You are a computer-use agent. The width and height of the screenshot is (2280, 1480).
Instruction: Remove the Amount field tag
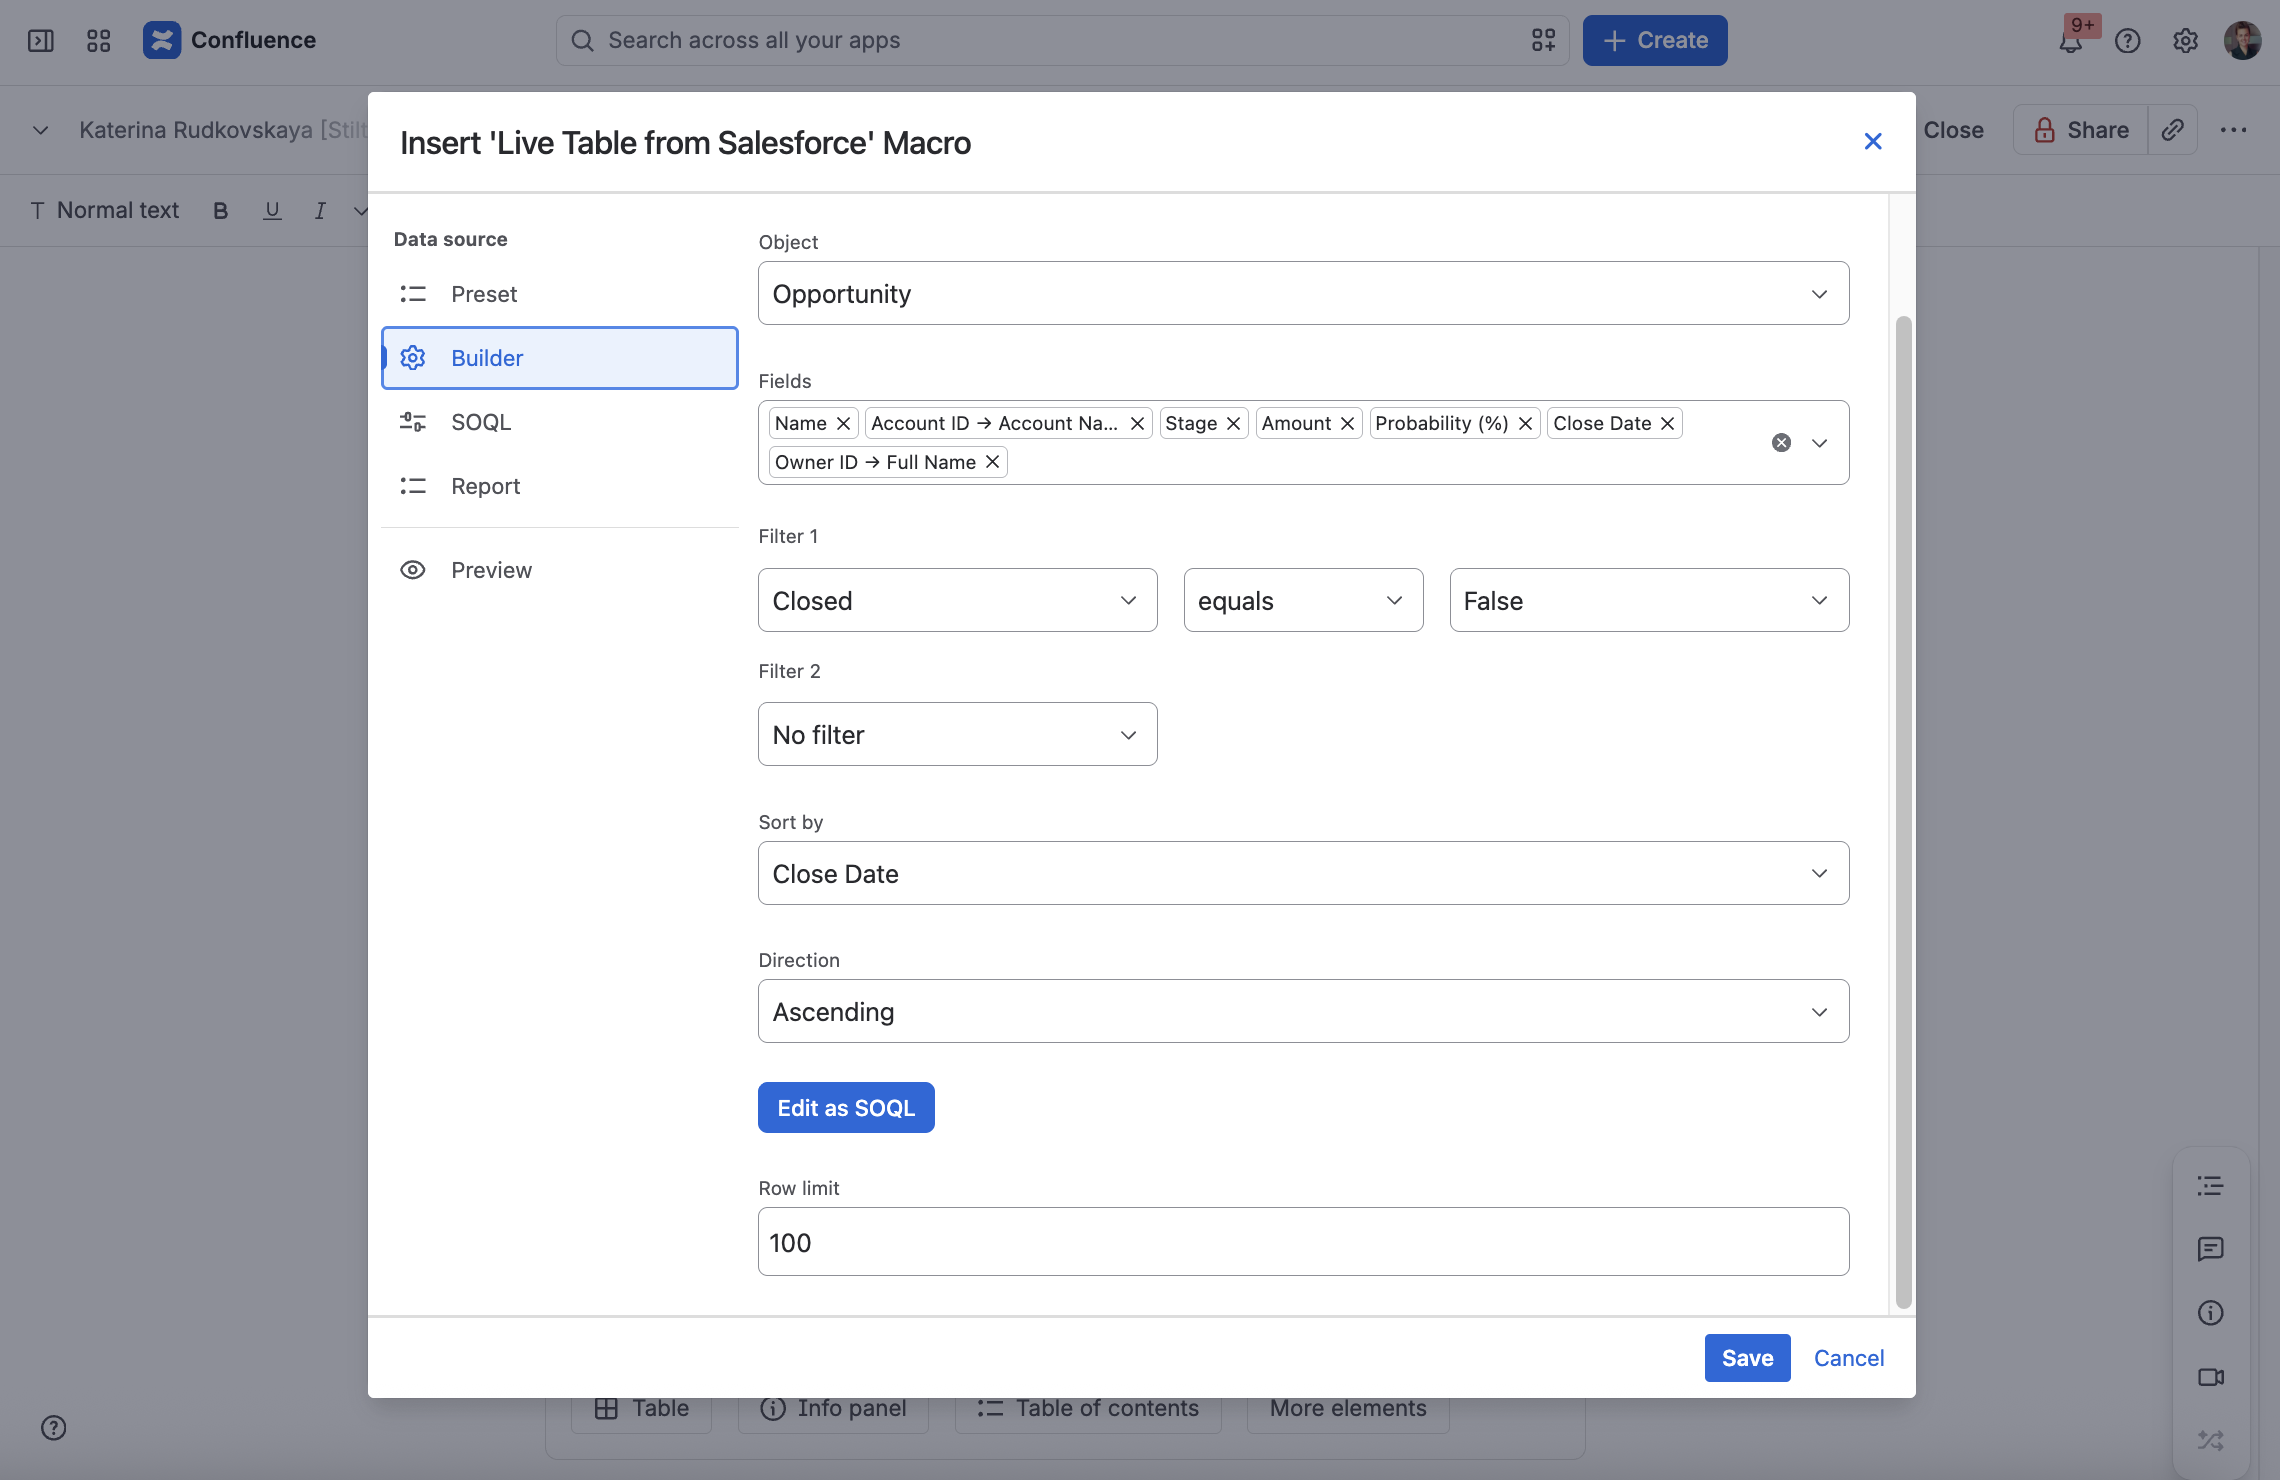click(x=1347, y=424)
